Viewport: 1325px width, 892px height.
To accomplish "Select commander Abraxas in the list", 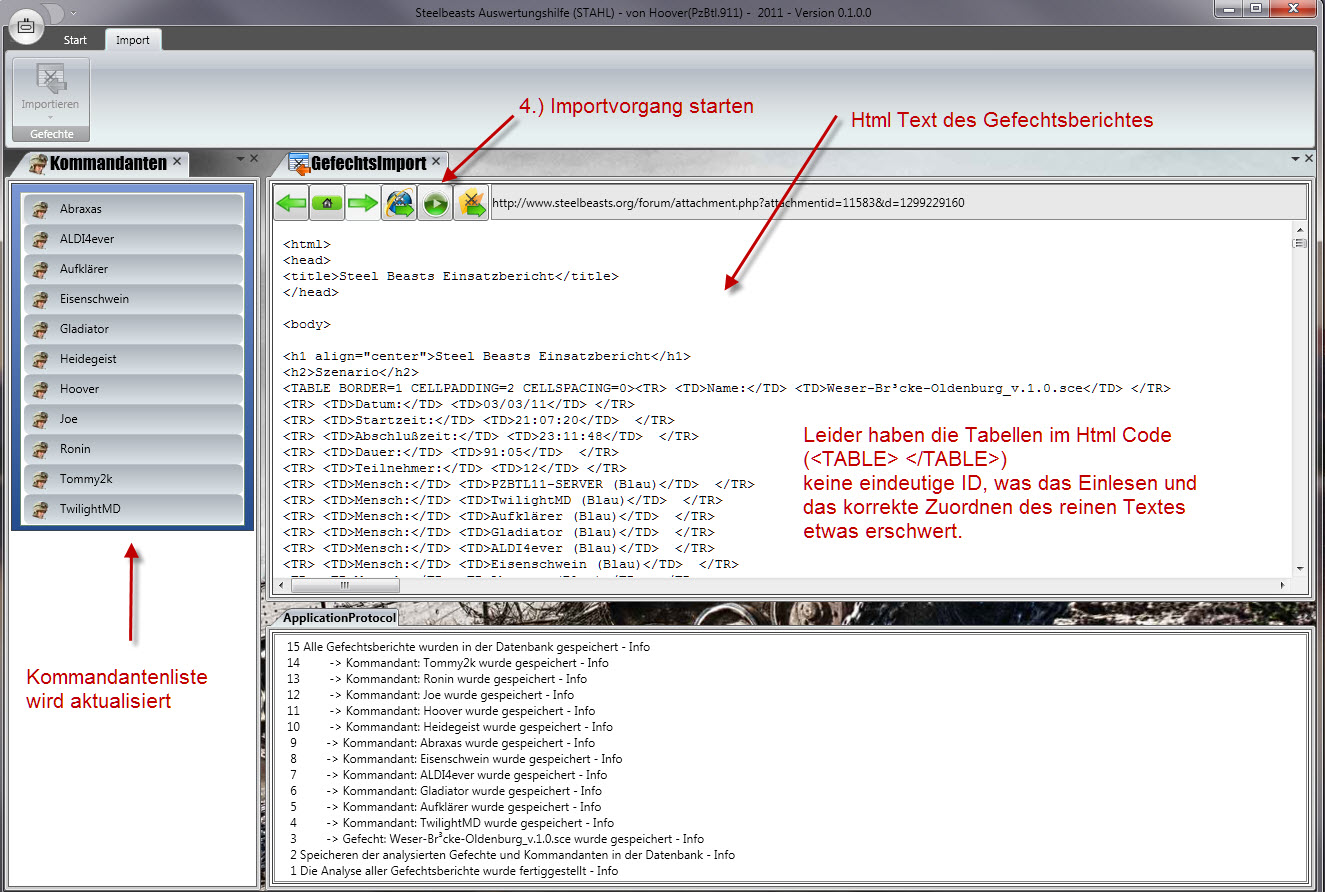I will click(x=133, y=209).
